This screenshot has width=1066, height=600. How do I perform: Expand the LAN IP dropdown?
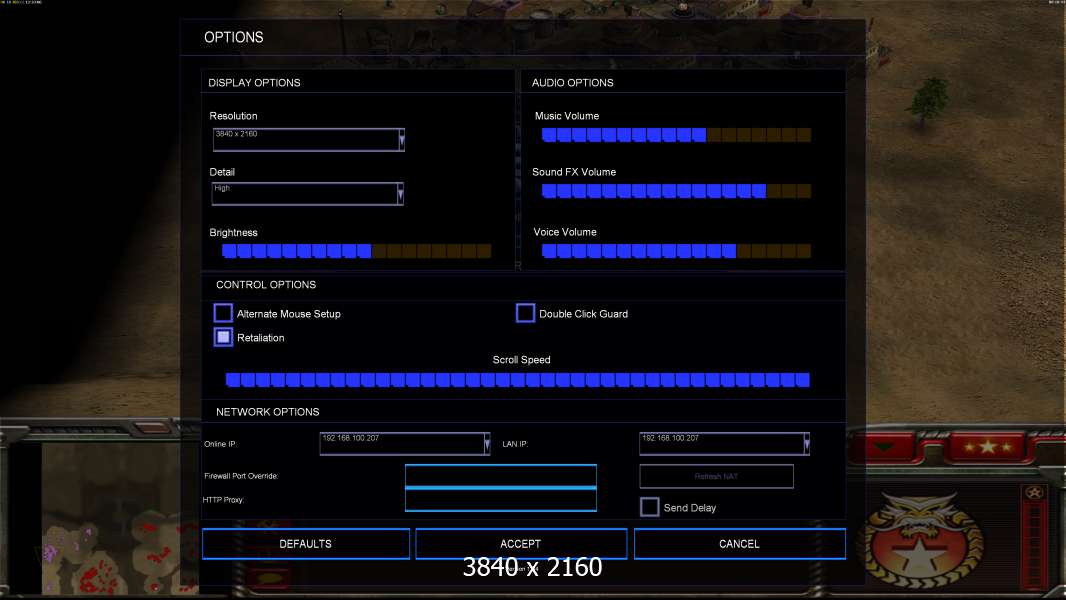(x=806, y=444)
